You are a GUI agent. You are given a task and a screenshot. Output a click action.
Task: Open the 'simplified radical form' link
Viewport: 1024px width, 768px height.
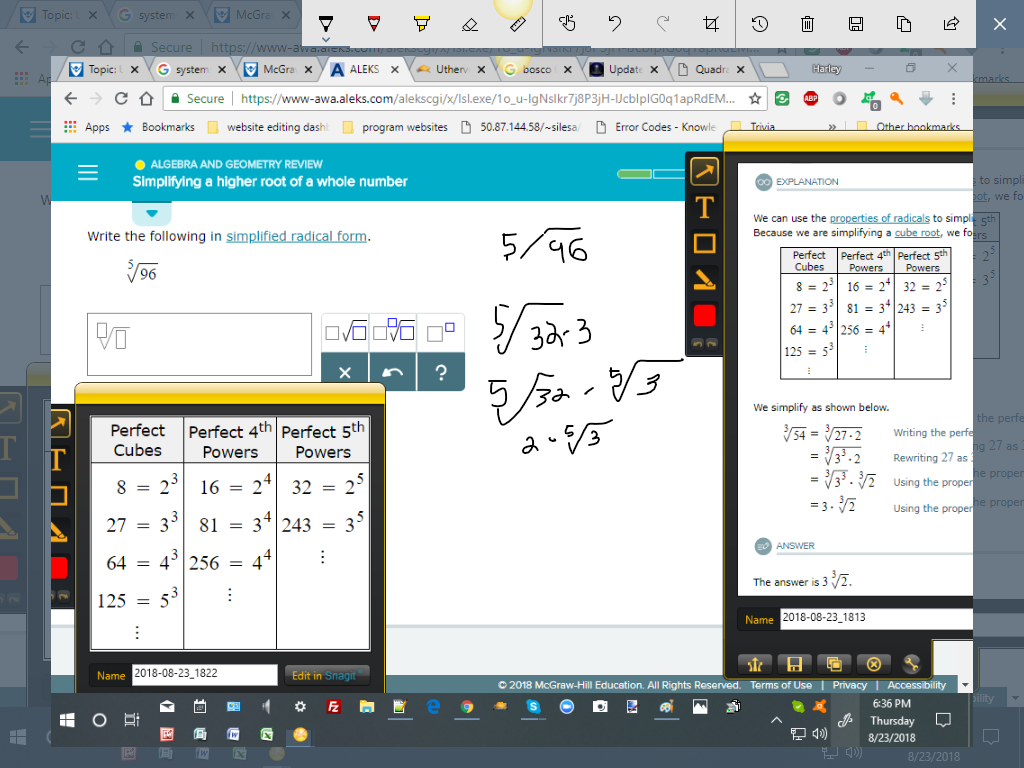[296, 237]
